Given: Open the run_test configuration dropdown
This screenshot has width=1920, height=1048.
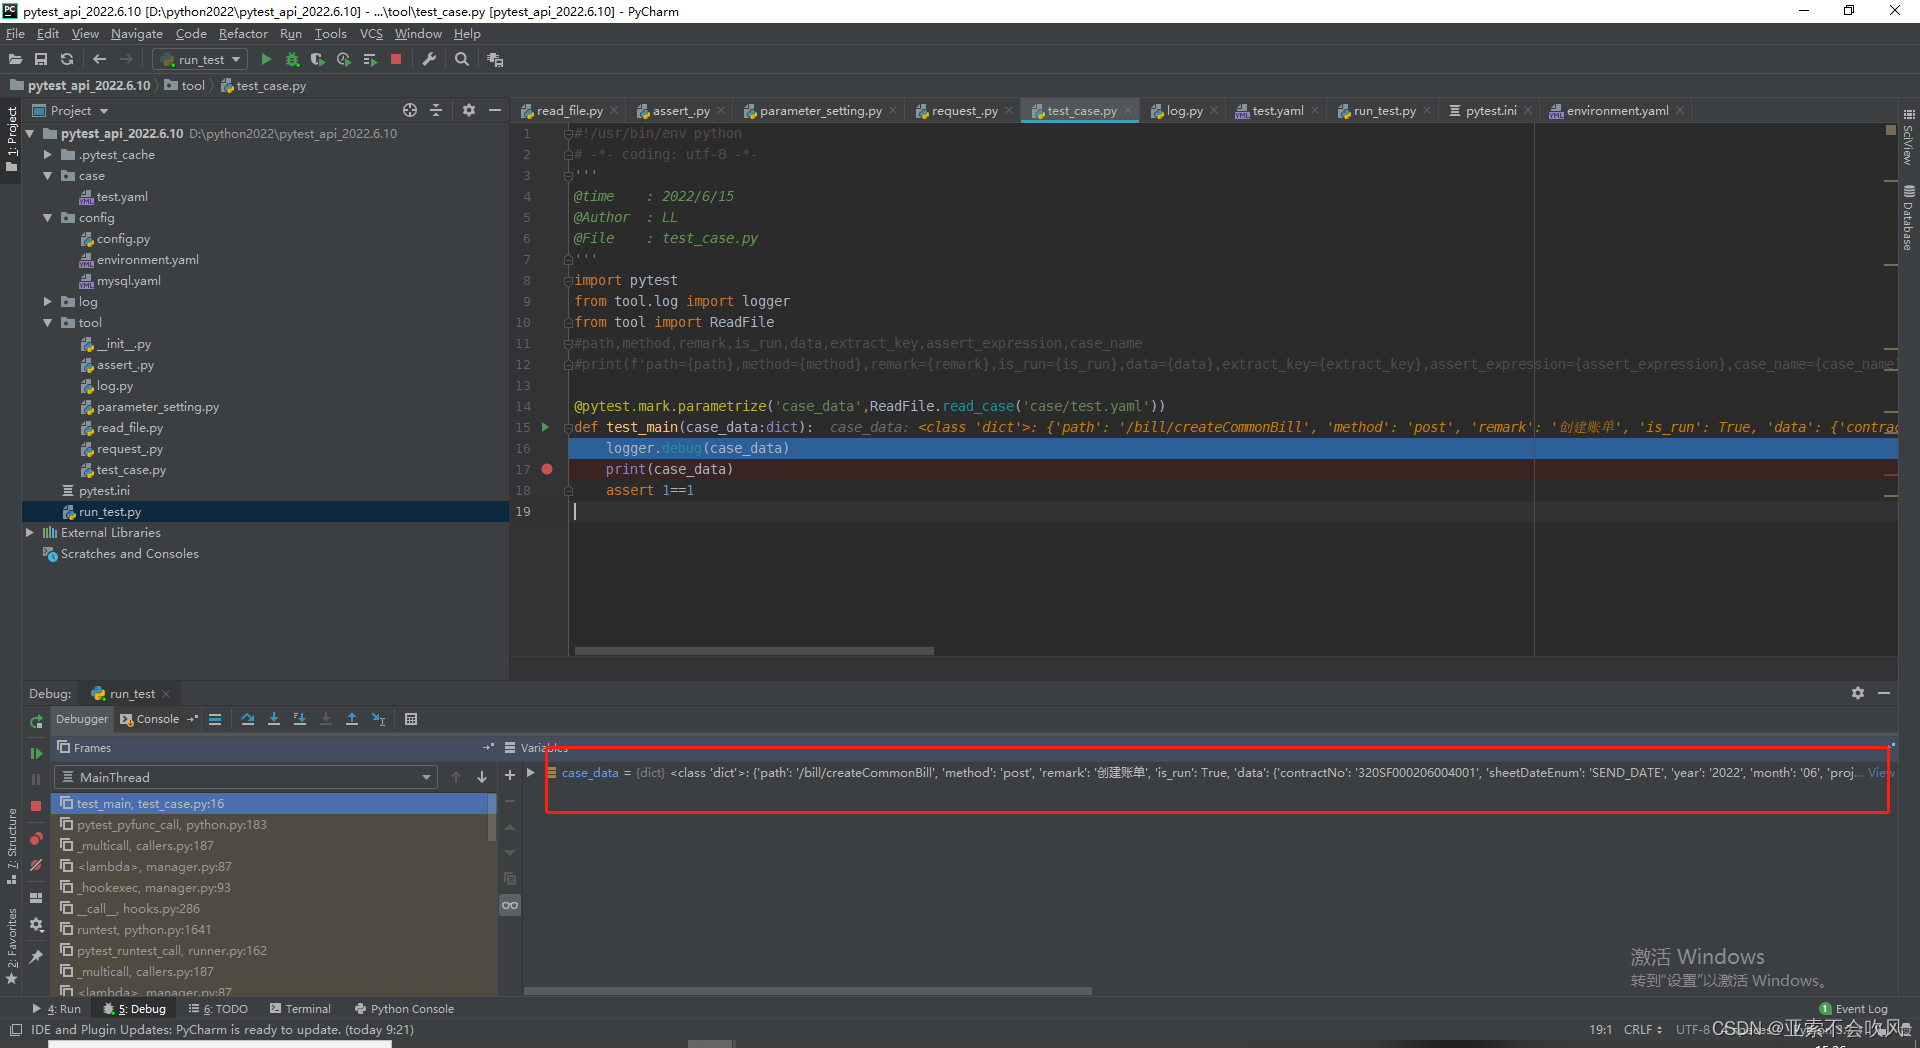Looking at the screenshot, I should (200, 60).
